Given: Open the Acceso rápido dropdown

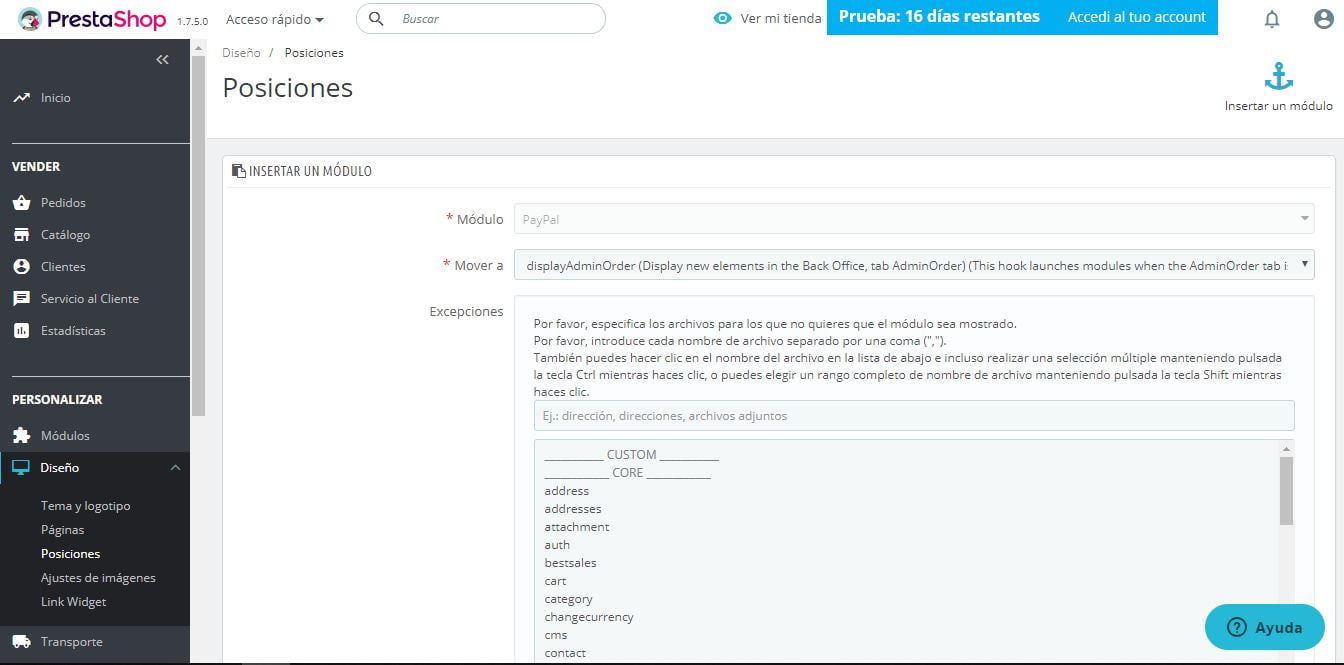Looking at the screenshot, I should (274, 19).
